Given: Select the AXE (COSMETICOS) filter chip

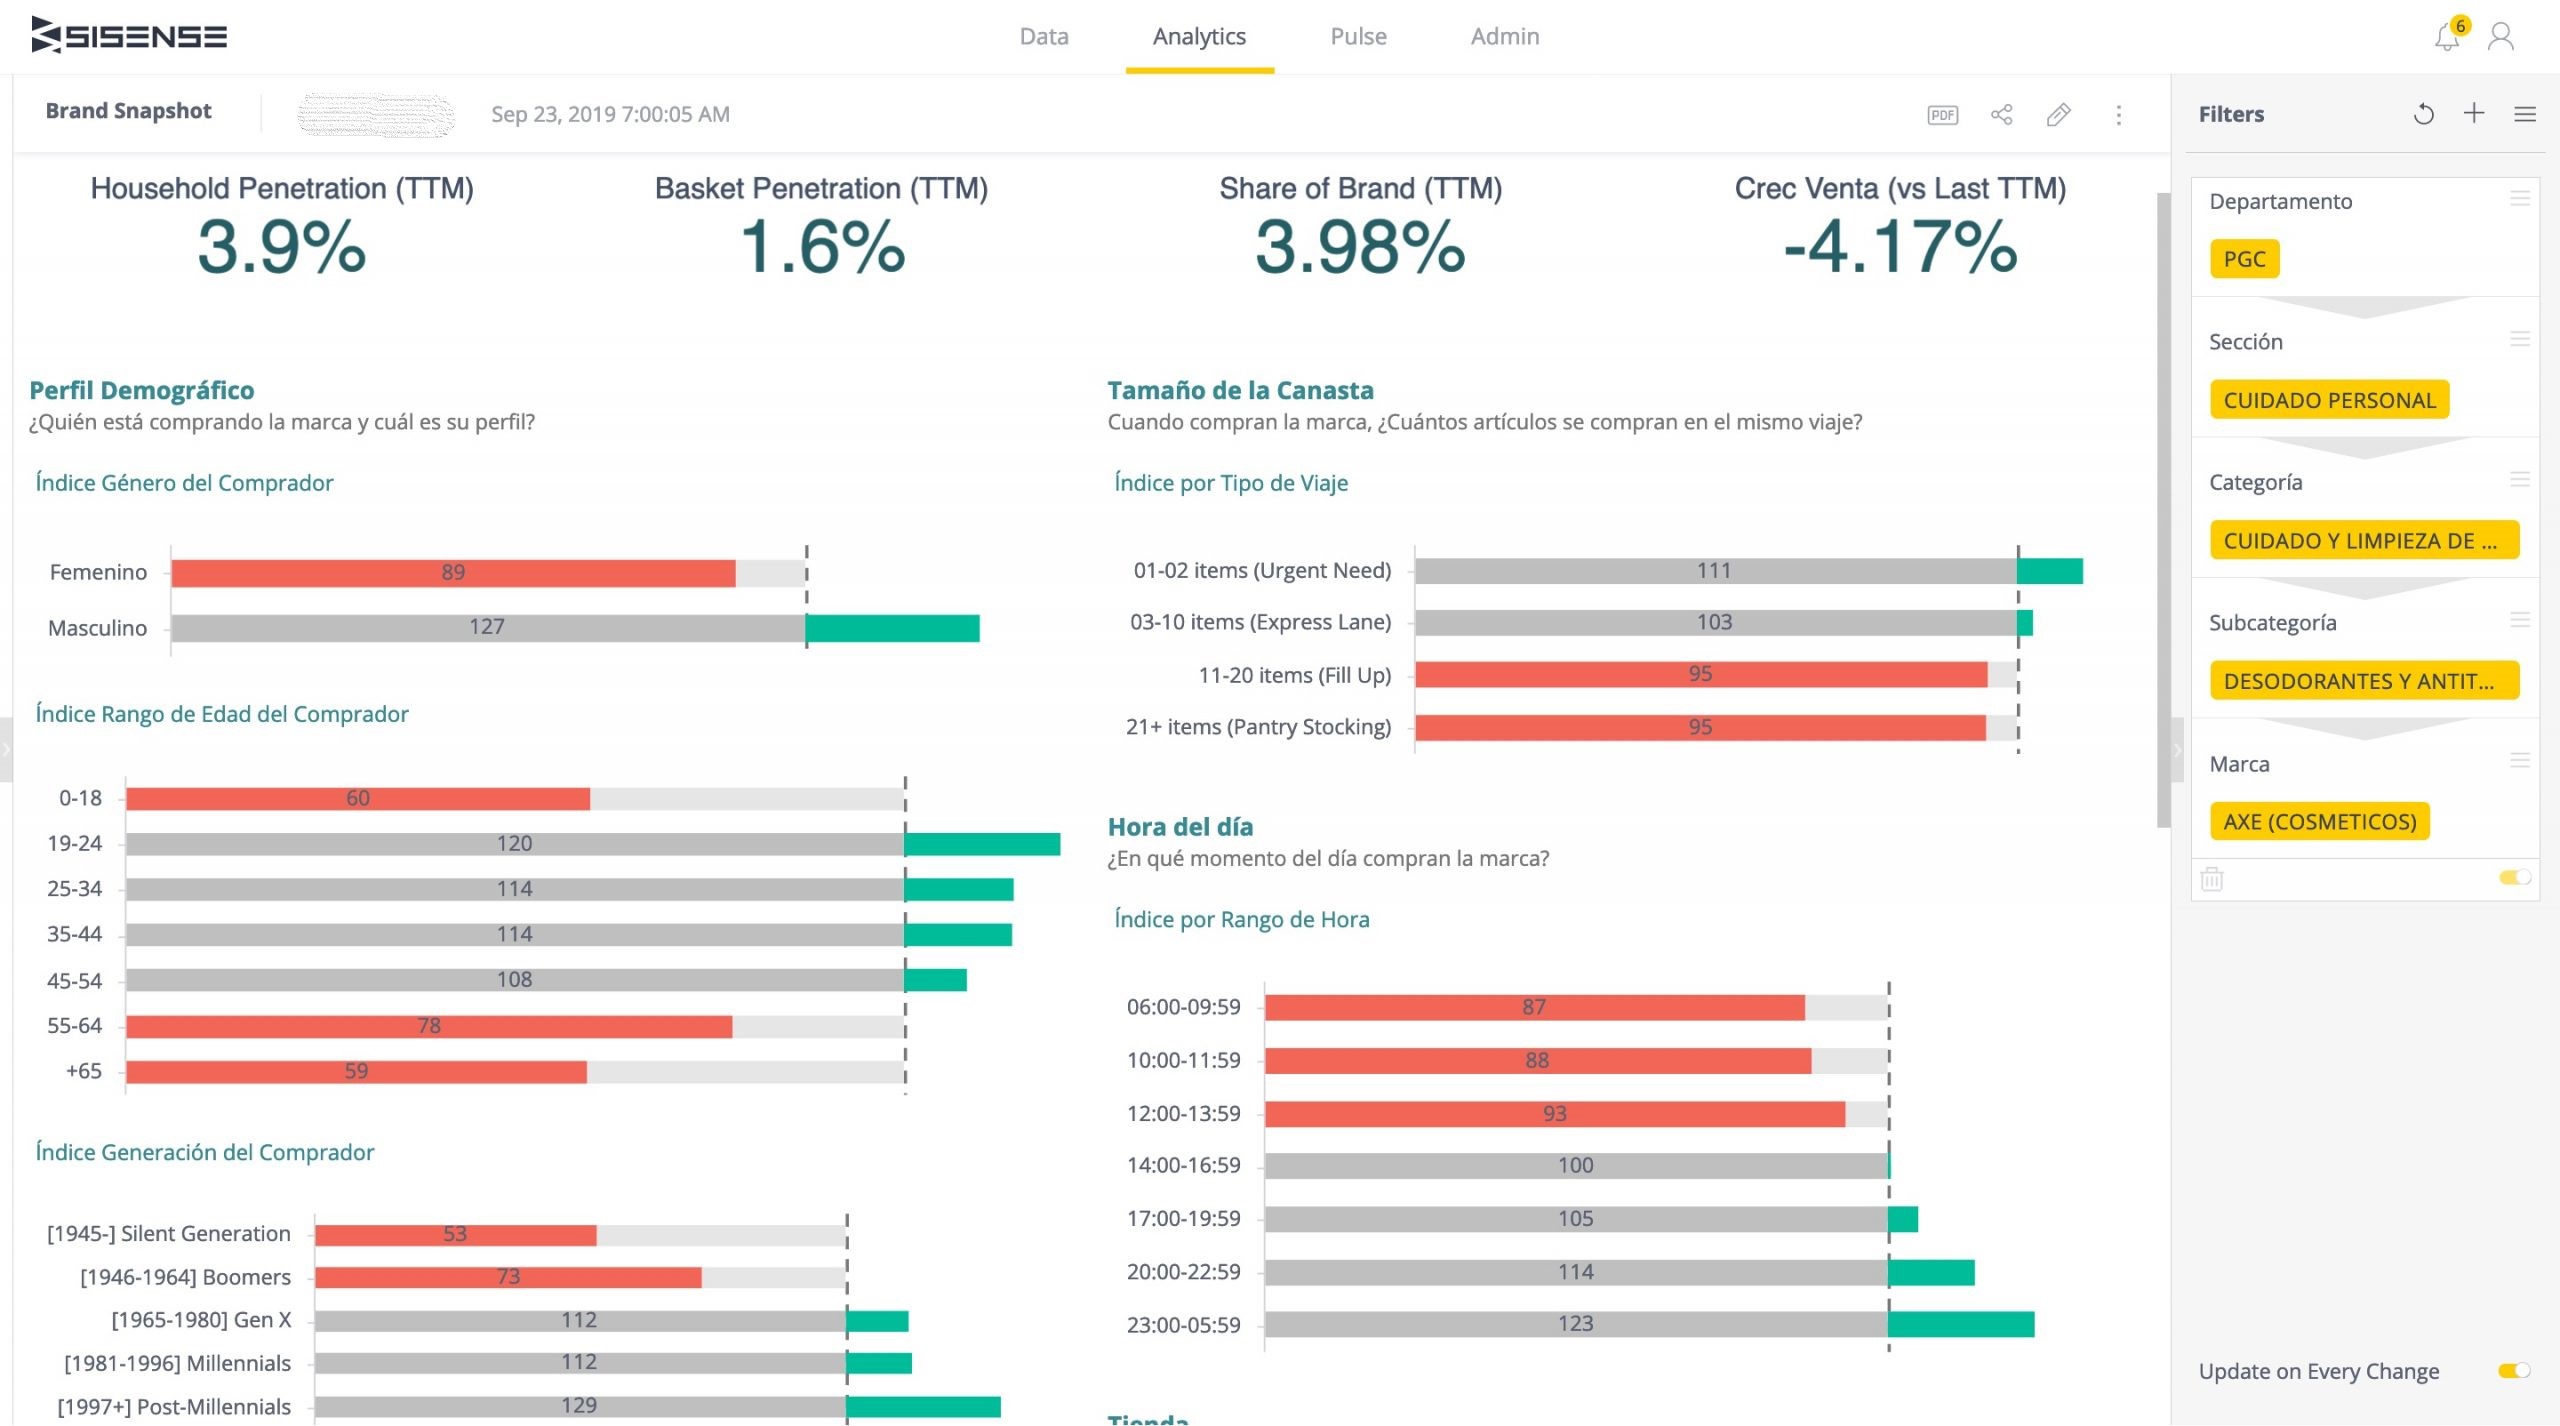Looking at the screenshot, I should point(2320,822).
